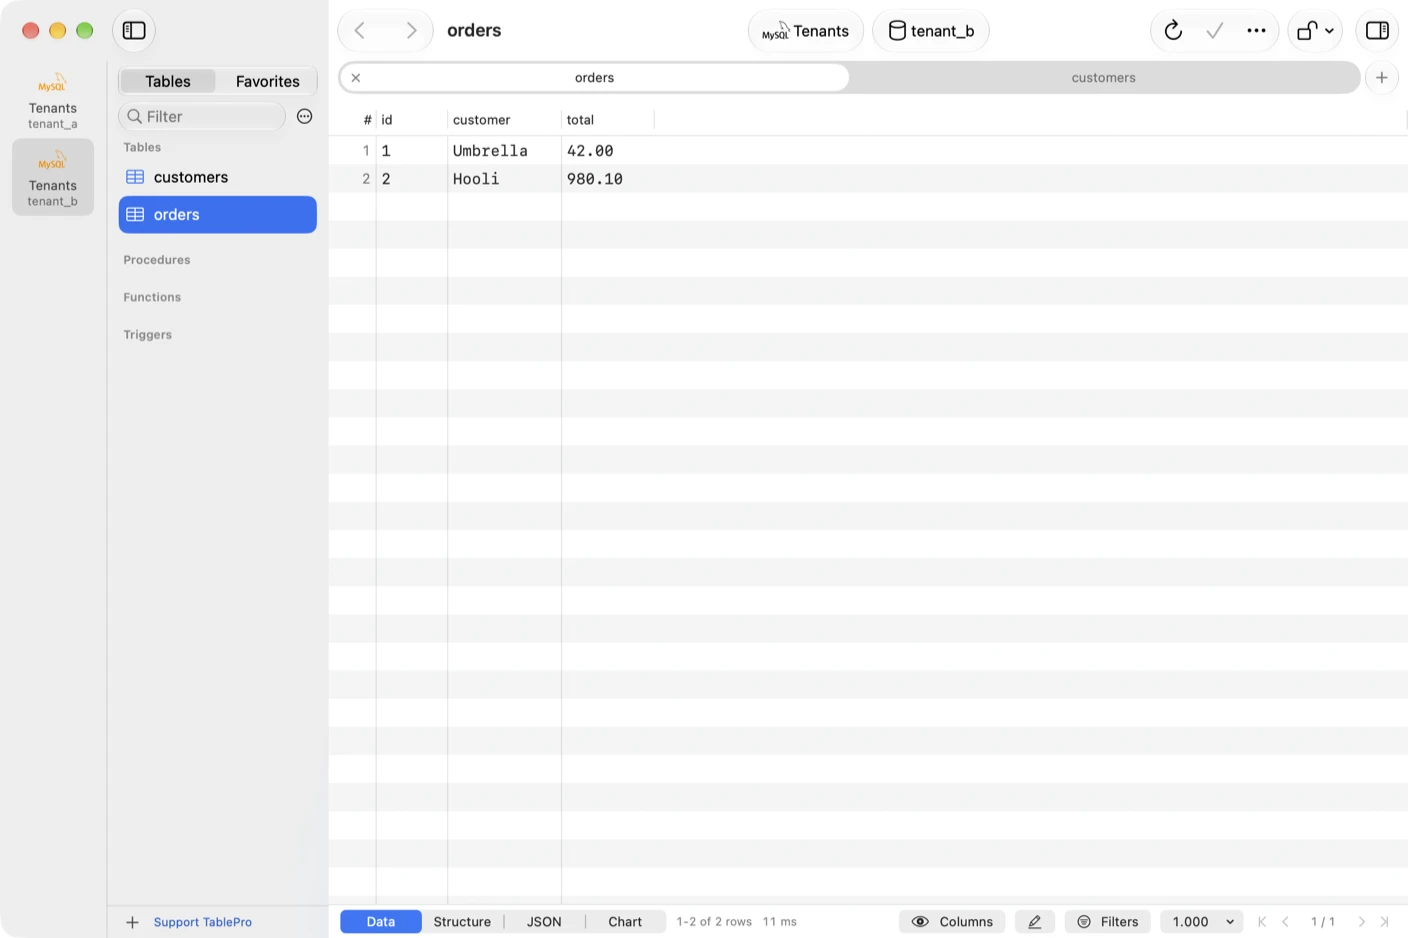Select the Tenants tenant_a connection
This screenshot has height=938, width=1408.
pos(53,100)
